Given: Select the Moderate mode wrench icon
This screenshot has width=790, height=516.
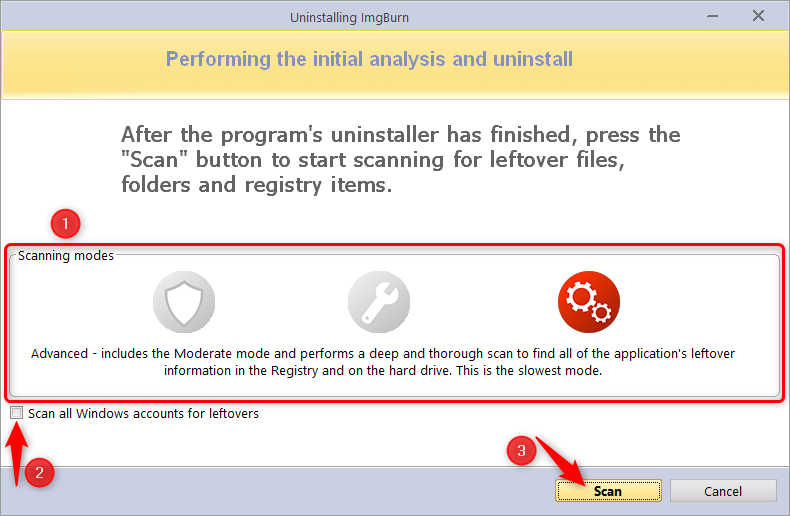Looking at the screenshot, I should point(379,302).
